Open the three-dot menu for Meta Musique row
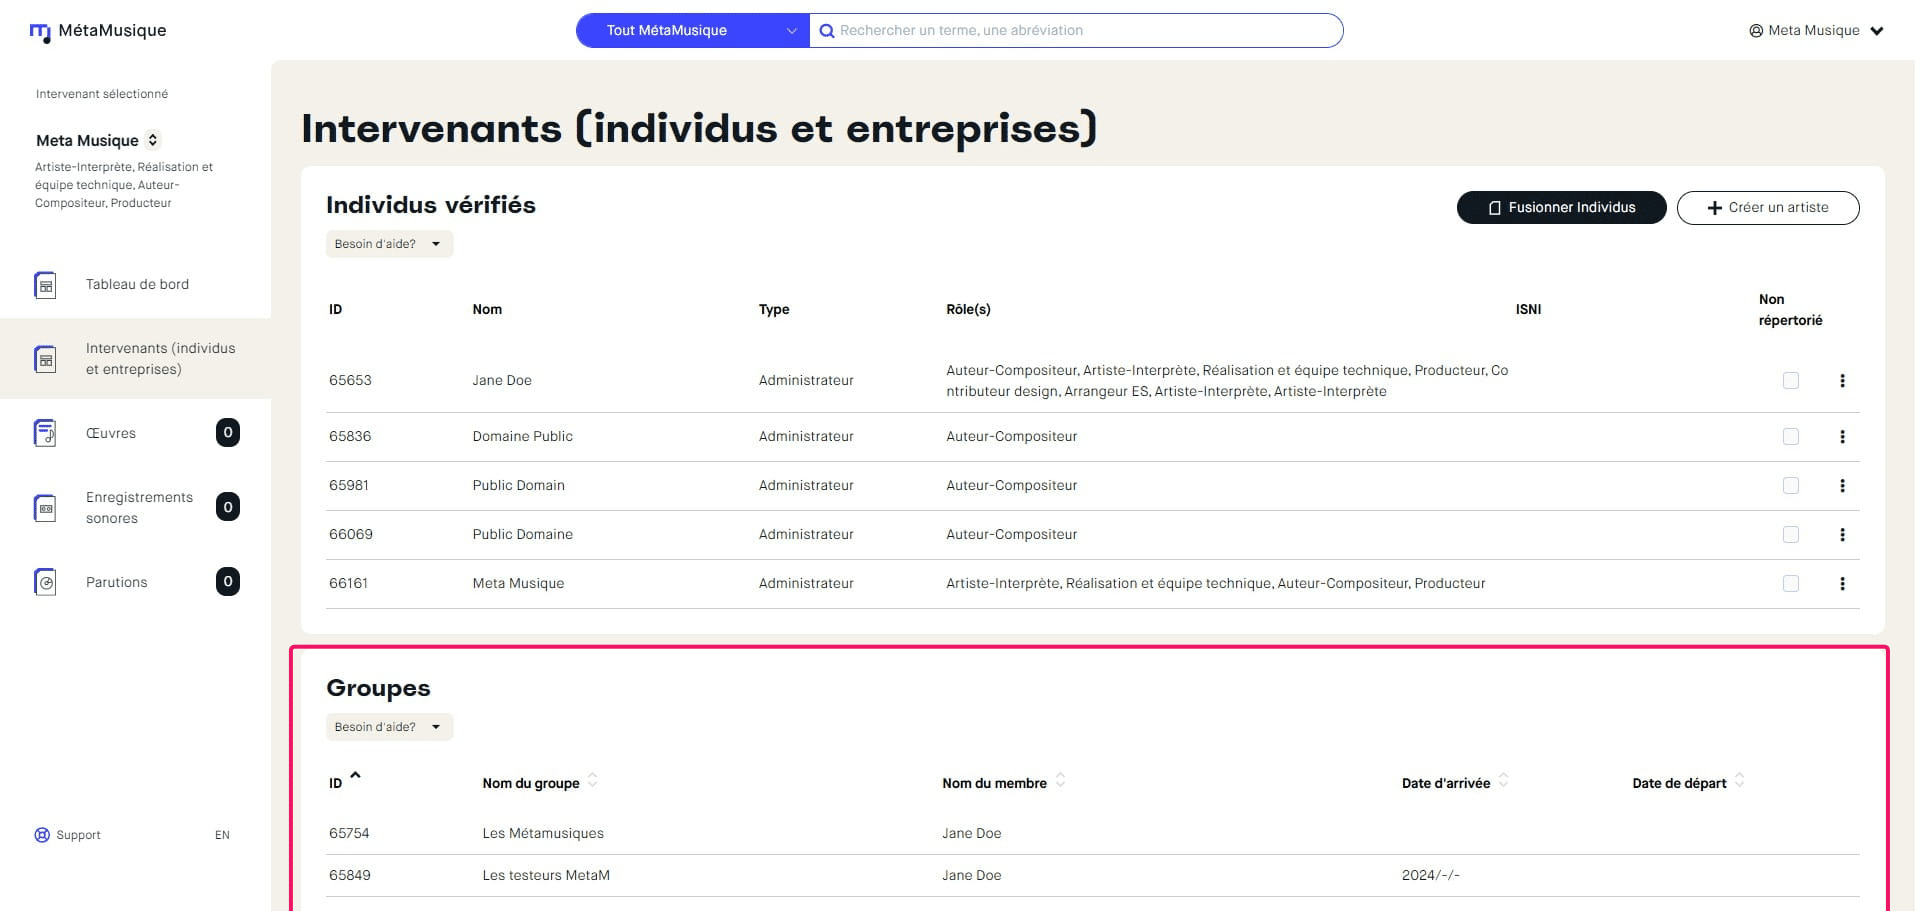The height and width of the screenshot is (911, 1920). coord(1842,584)
